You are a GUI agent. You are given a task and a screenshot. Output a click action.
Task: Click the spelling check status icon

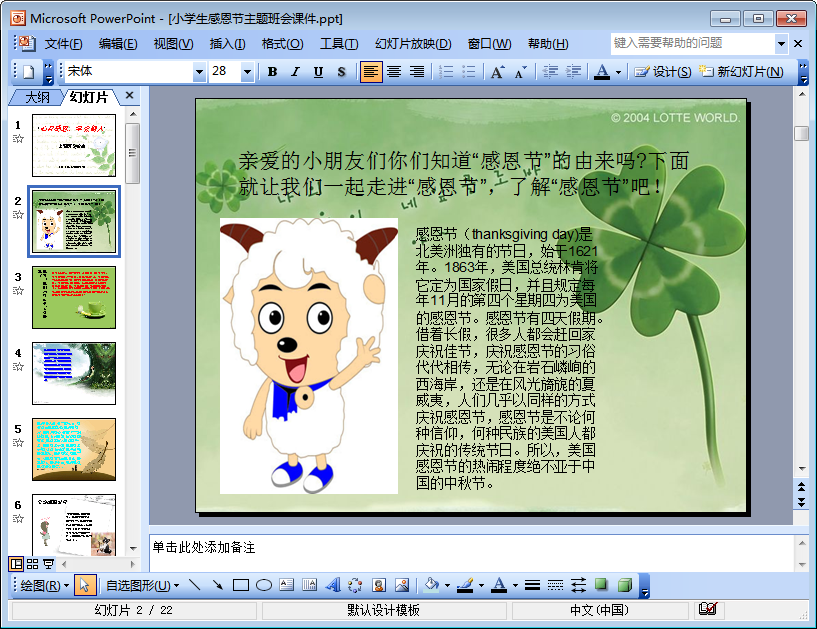708,609
